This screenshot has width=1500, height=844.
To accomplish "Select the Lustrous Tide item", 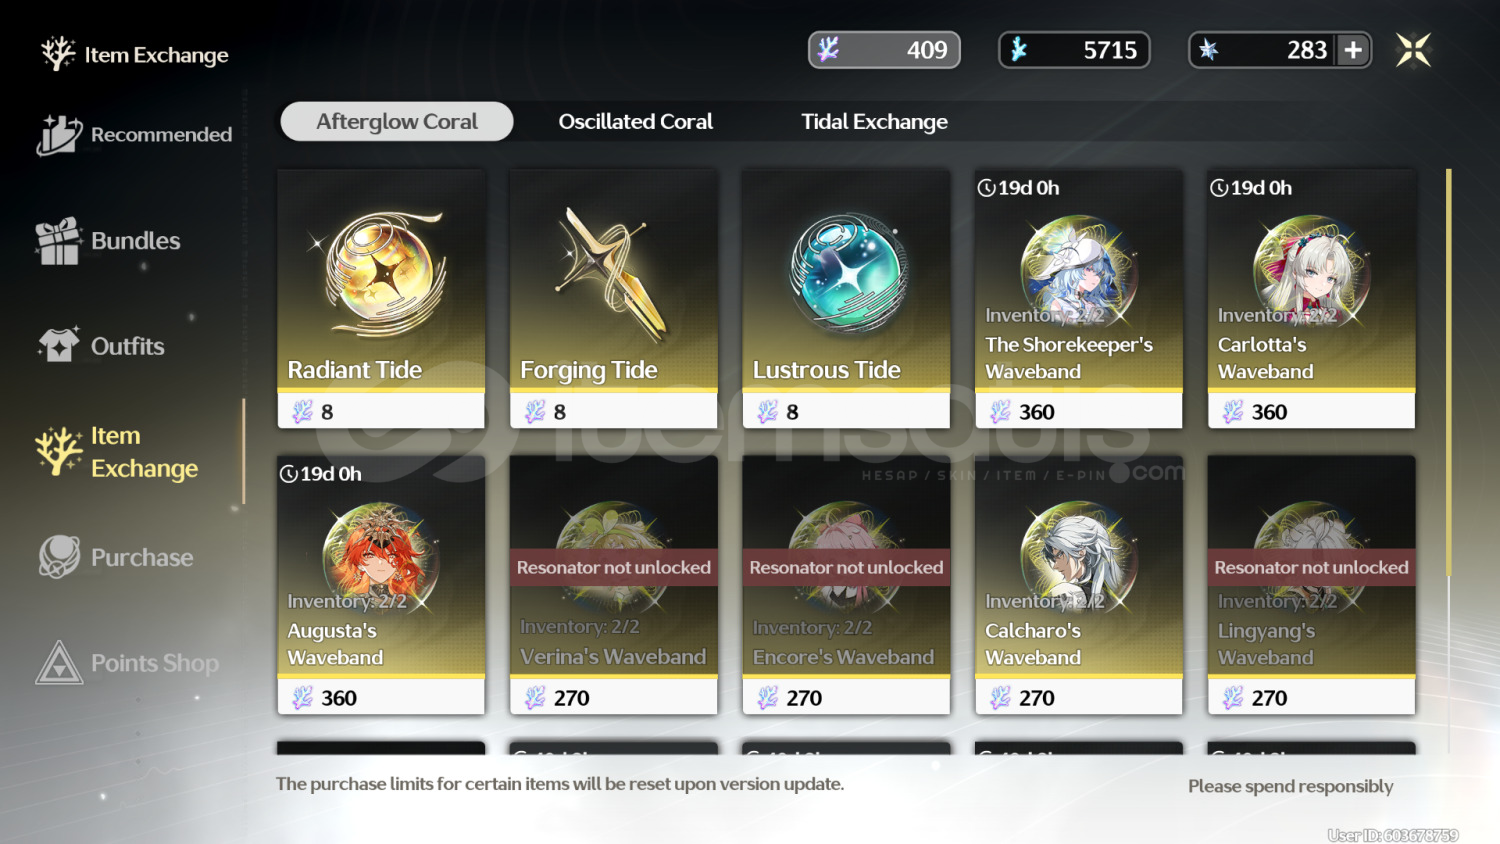I will point(846,299).
